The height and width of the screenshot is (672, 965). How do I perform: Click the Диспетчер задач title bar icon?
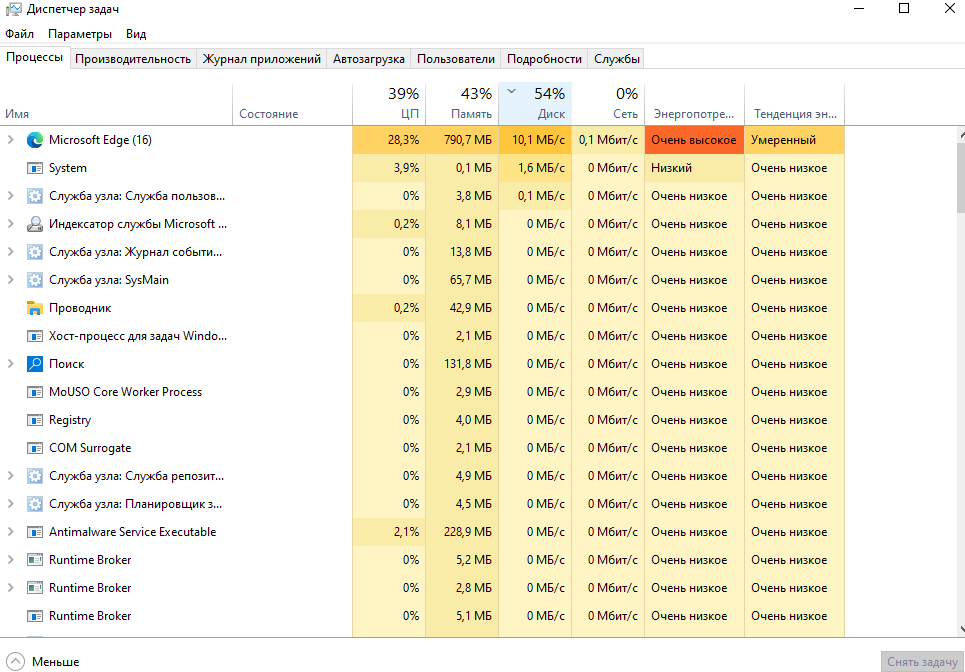pyautogui.click(x=14, y=9)
